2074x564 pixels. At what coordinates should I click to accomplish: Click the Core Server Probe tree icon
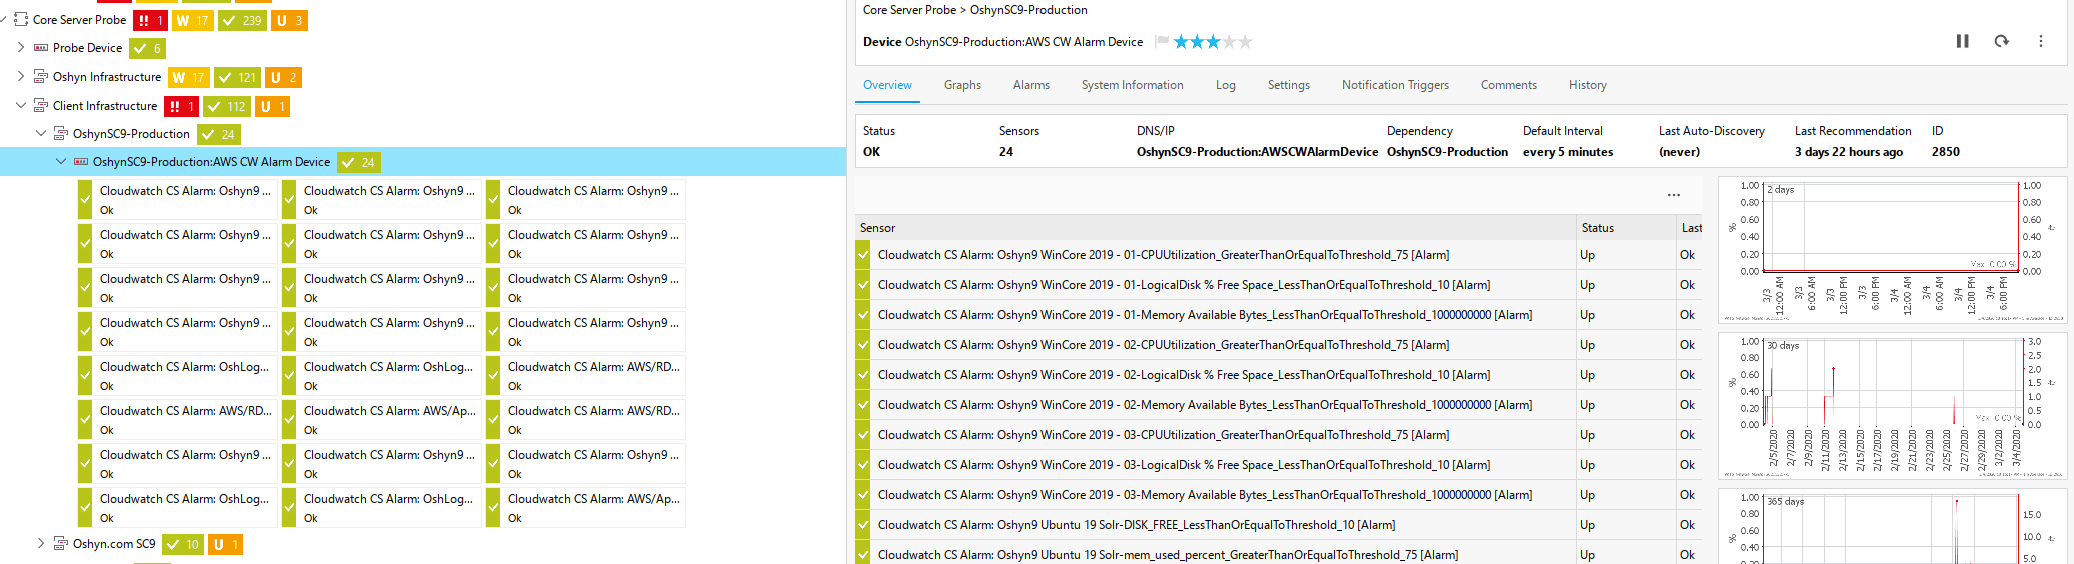pyautogui.click(x=21, y=19)
